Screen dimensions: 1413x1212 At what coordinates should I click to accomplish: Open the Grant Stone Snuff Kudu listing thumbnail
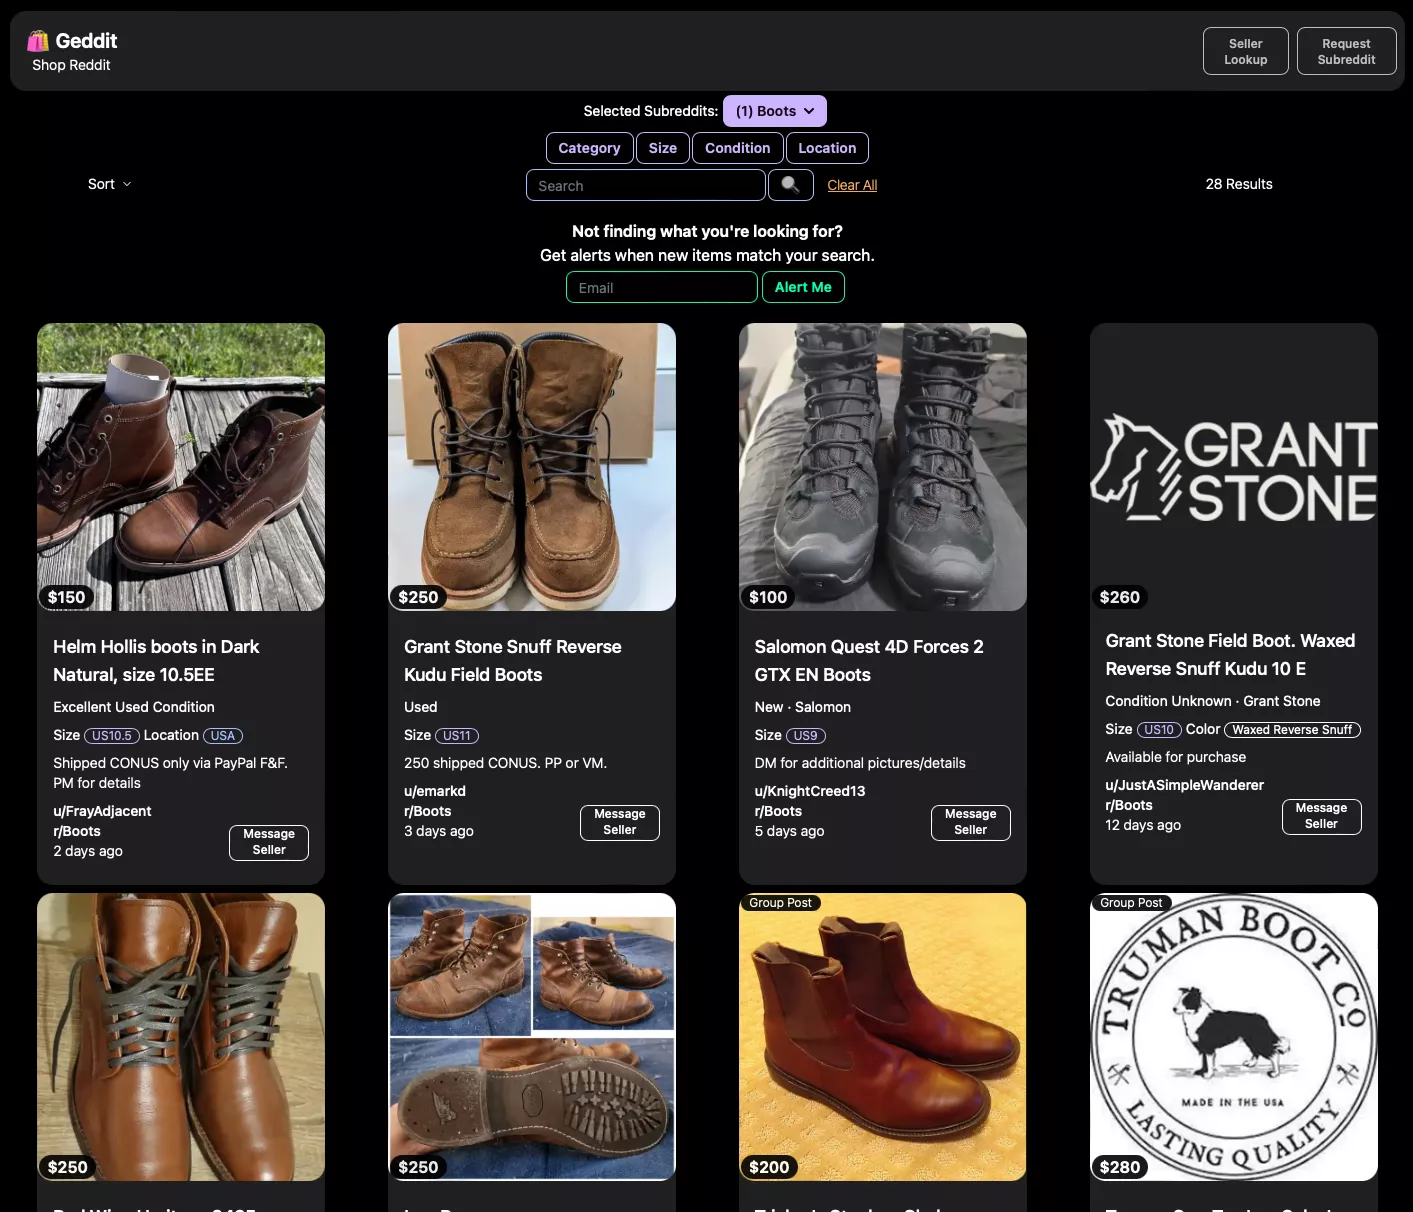(x=531, y=466)
